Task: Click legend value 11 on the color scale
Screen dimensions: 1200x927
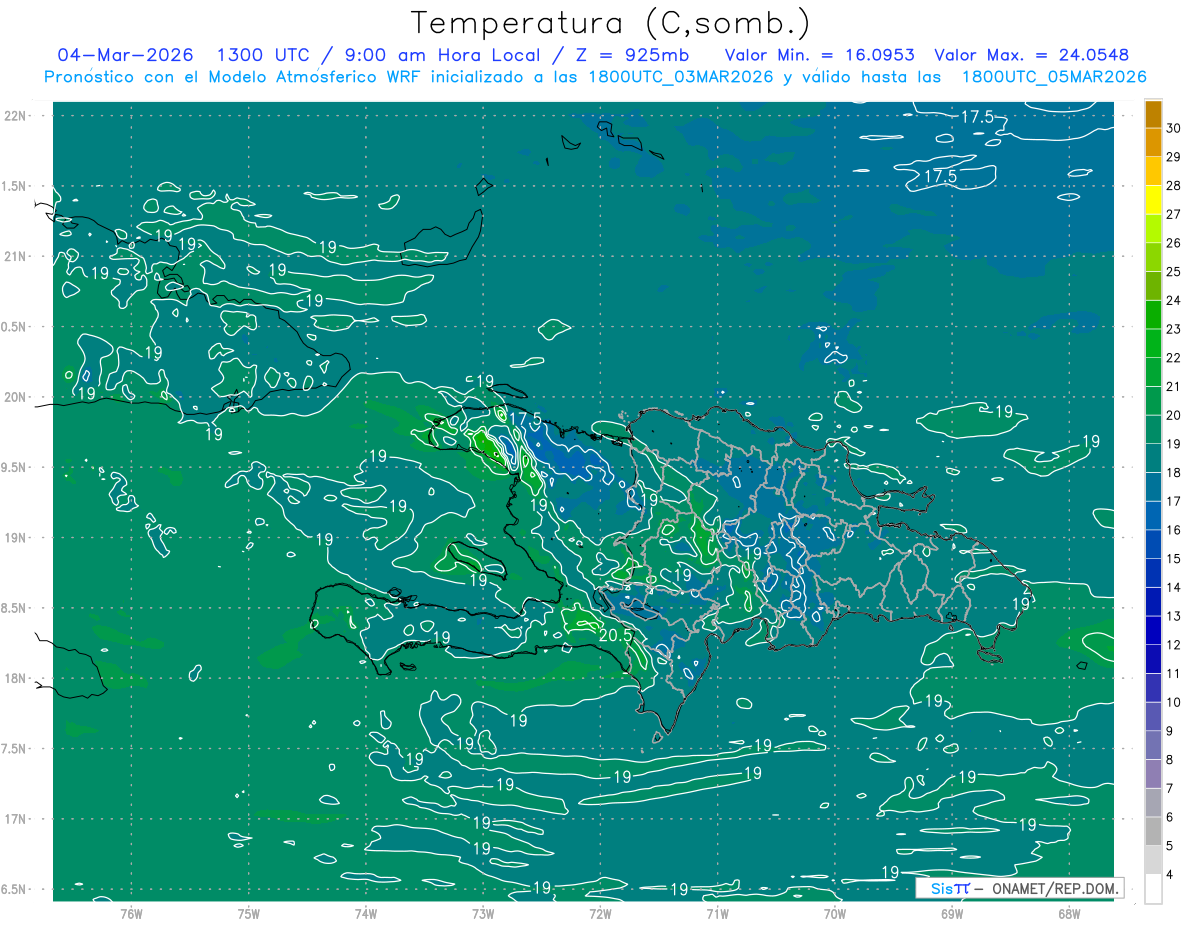Action: tap(1173, 674)
